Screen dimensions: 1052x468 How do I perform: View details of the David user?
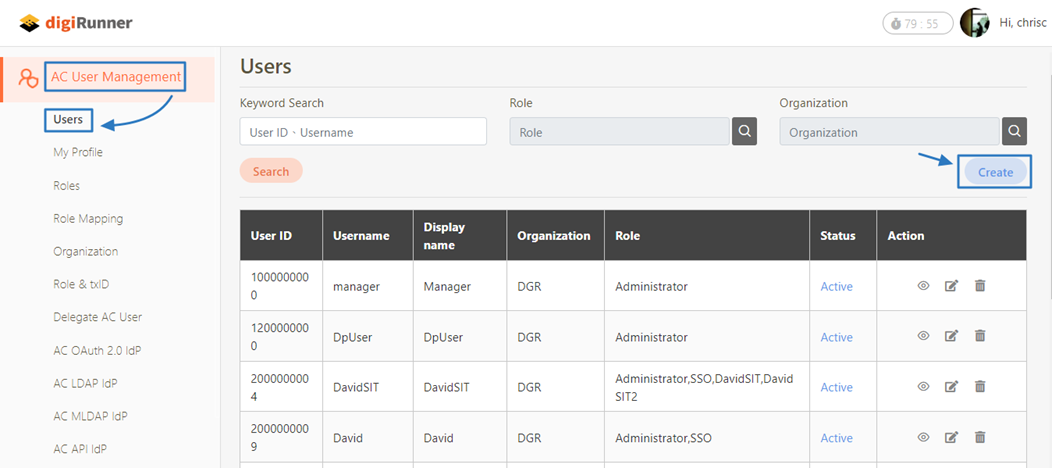pyautogui.click(x=923, y=438)
